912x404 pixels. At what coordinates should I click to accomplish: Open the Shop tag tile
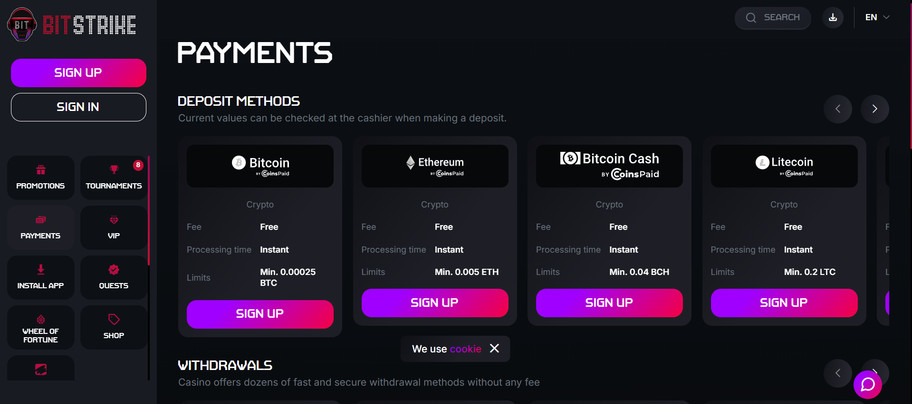[113, 327]
